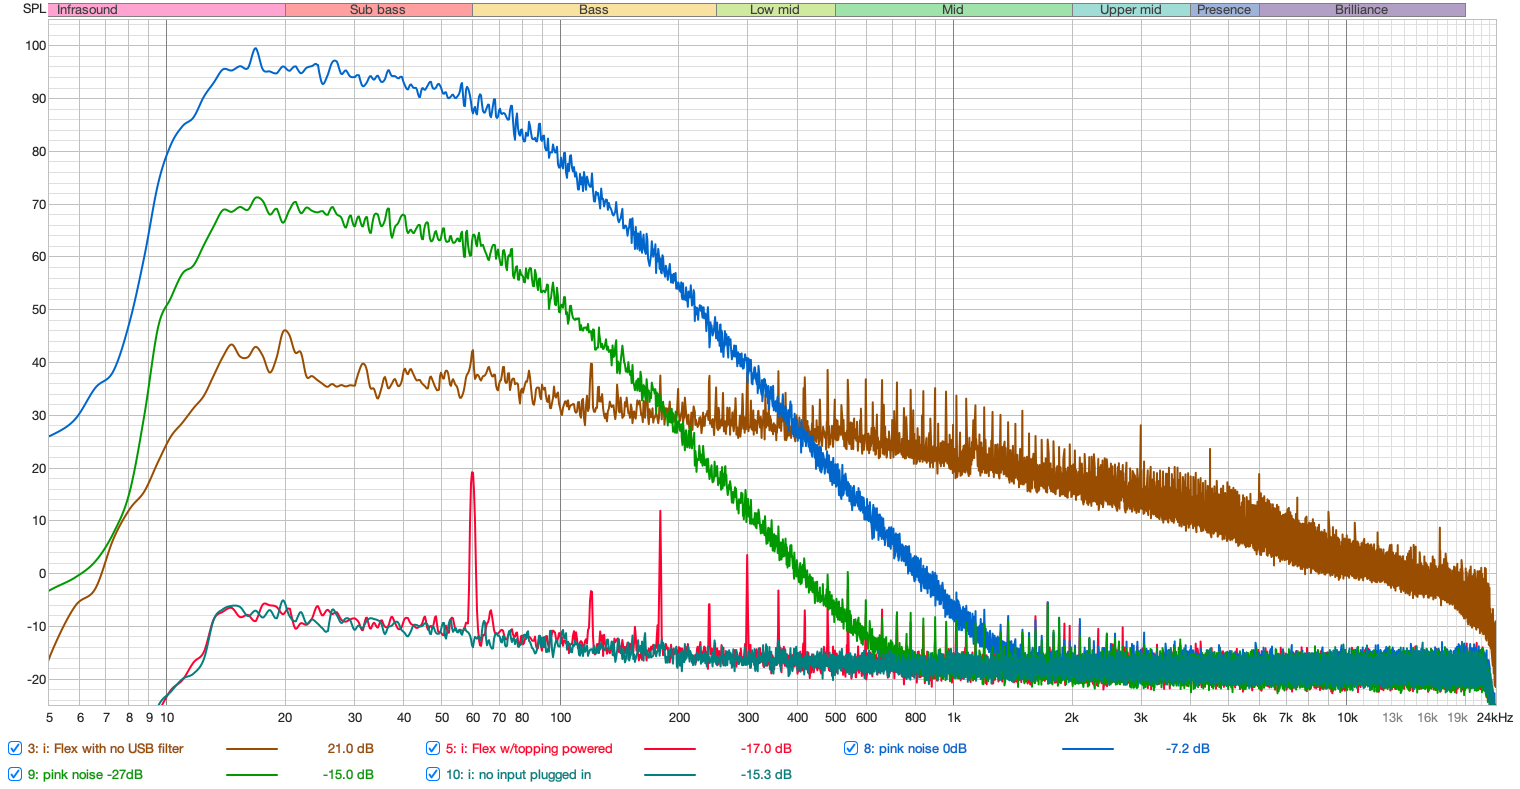Click the 60 Hz hum peak on the red trace
The image size is (1520, 789).
coord(472,474)
